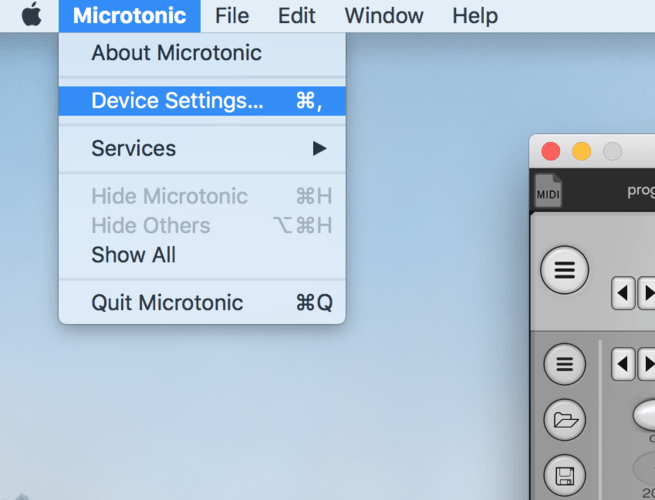Click the floppy disk save button
Screen dimensions: 655x500
565,475
